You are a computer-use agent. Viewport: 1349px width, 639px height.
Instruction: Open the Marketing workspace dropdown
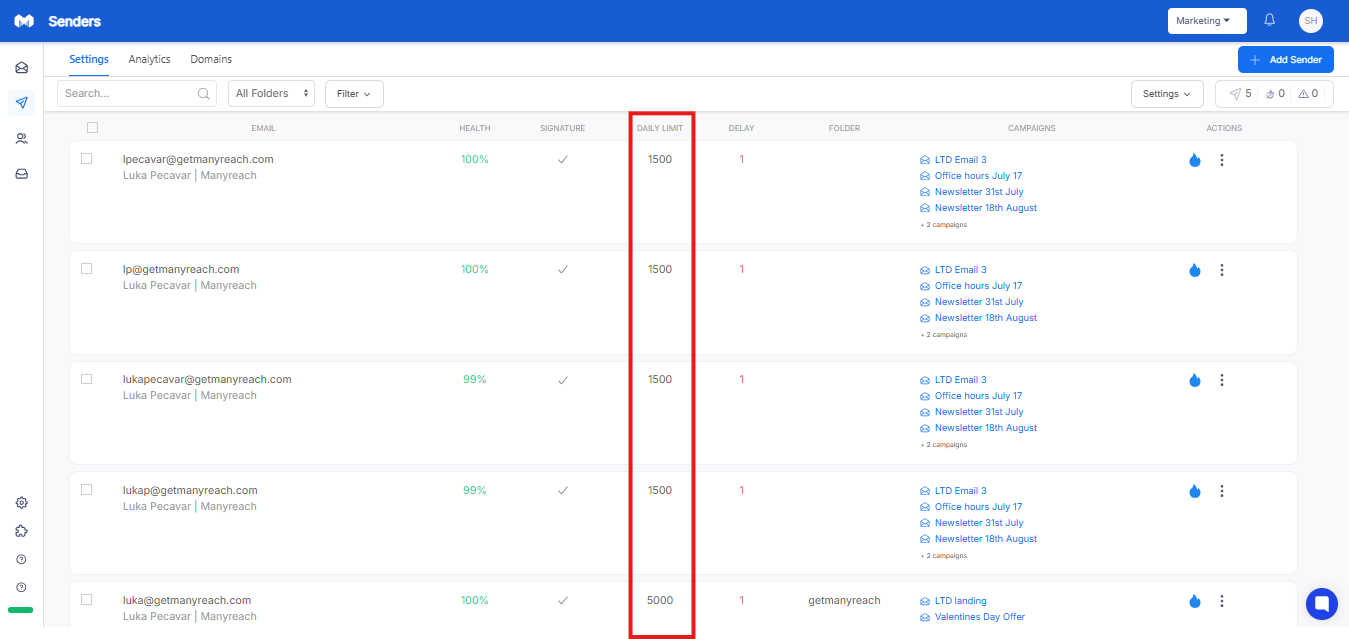pos(1207,21)
